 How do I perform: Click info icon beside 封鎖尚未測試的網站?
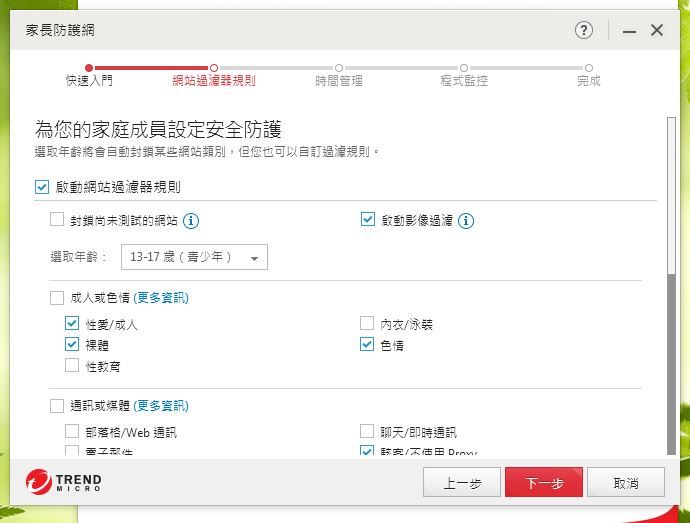(191, 221)
